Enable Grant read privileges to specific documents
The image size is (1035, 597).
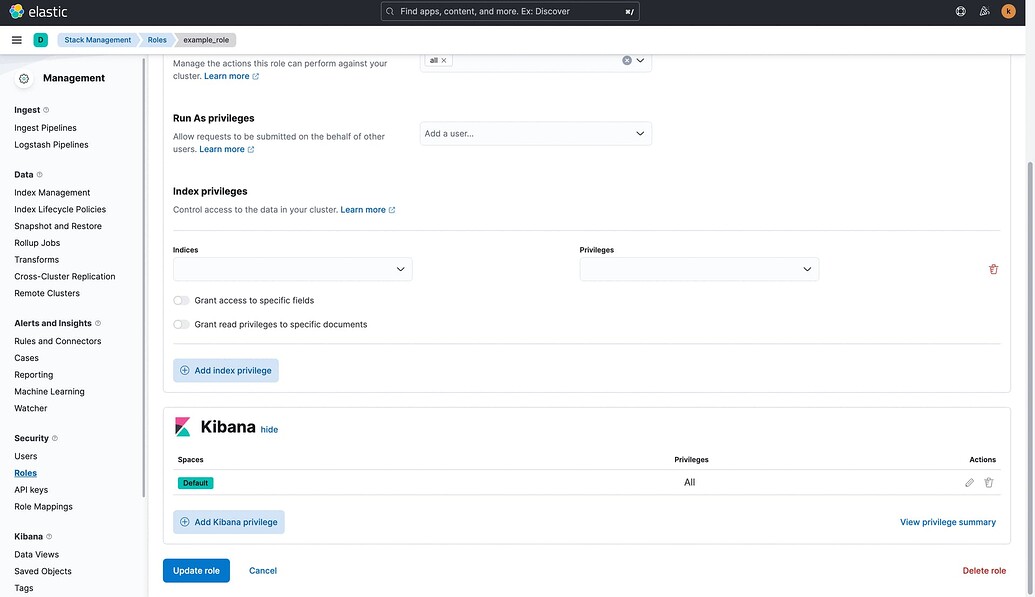click(x=180, y=324)
